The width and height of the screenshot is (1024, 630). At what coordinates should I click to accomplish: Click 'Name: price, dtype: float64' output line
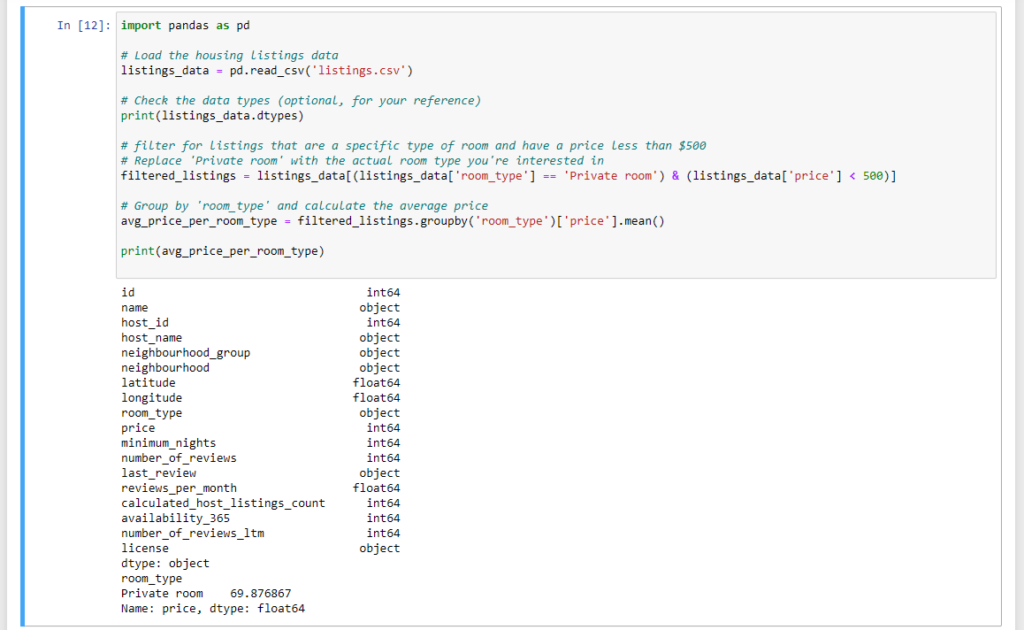point(212,608)
